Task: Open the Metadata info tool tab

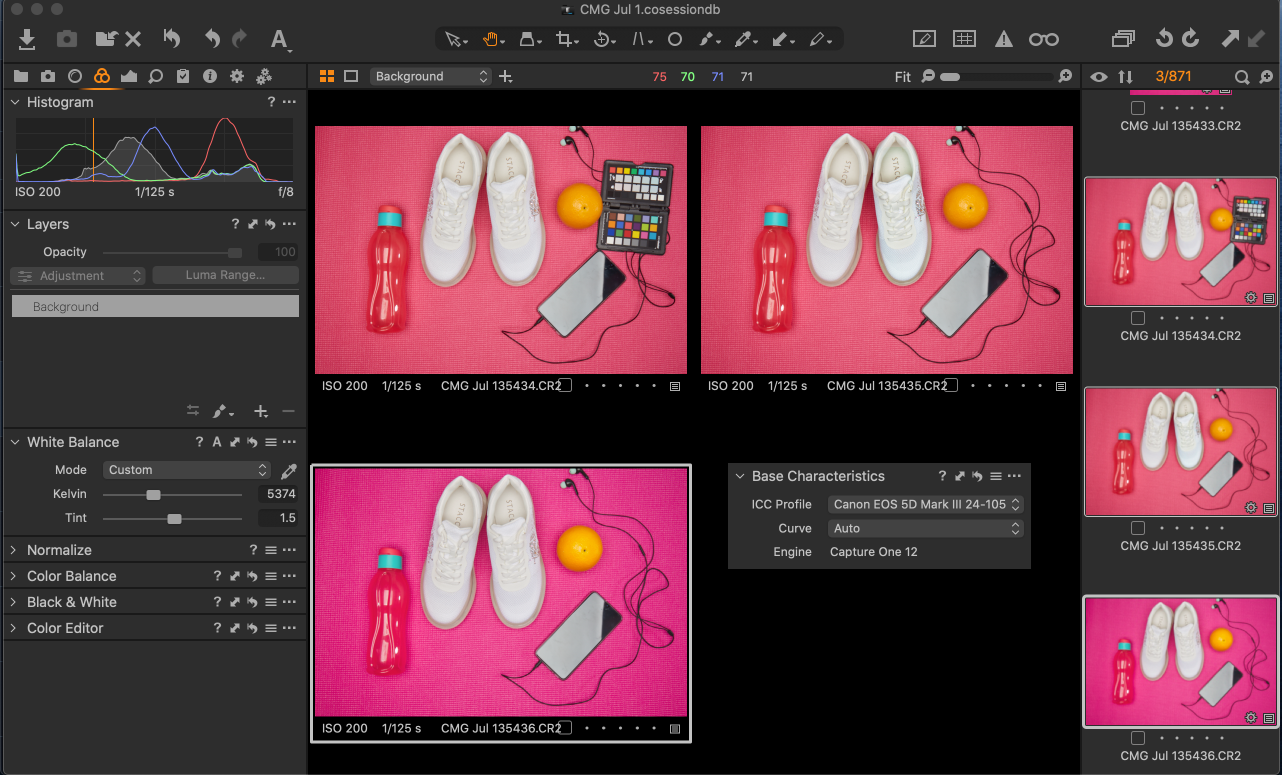Action: (210, 76)
